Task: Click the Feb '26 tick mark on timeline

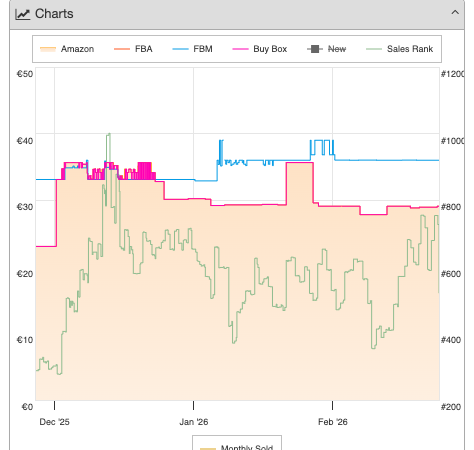Action: [x=332, y=406]
